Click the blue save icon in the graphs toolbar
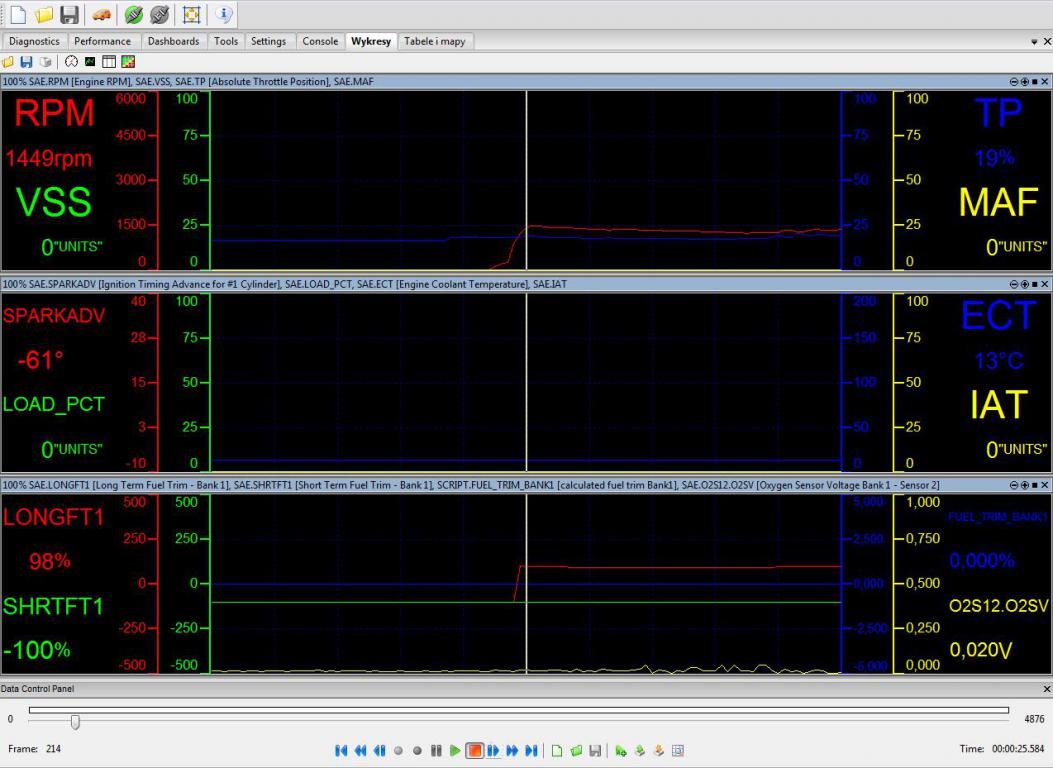This screenshot has width=1053, height=768. click(26, 62)
